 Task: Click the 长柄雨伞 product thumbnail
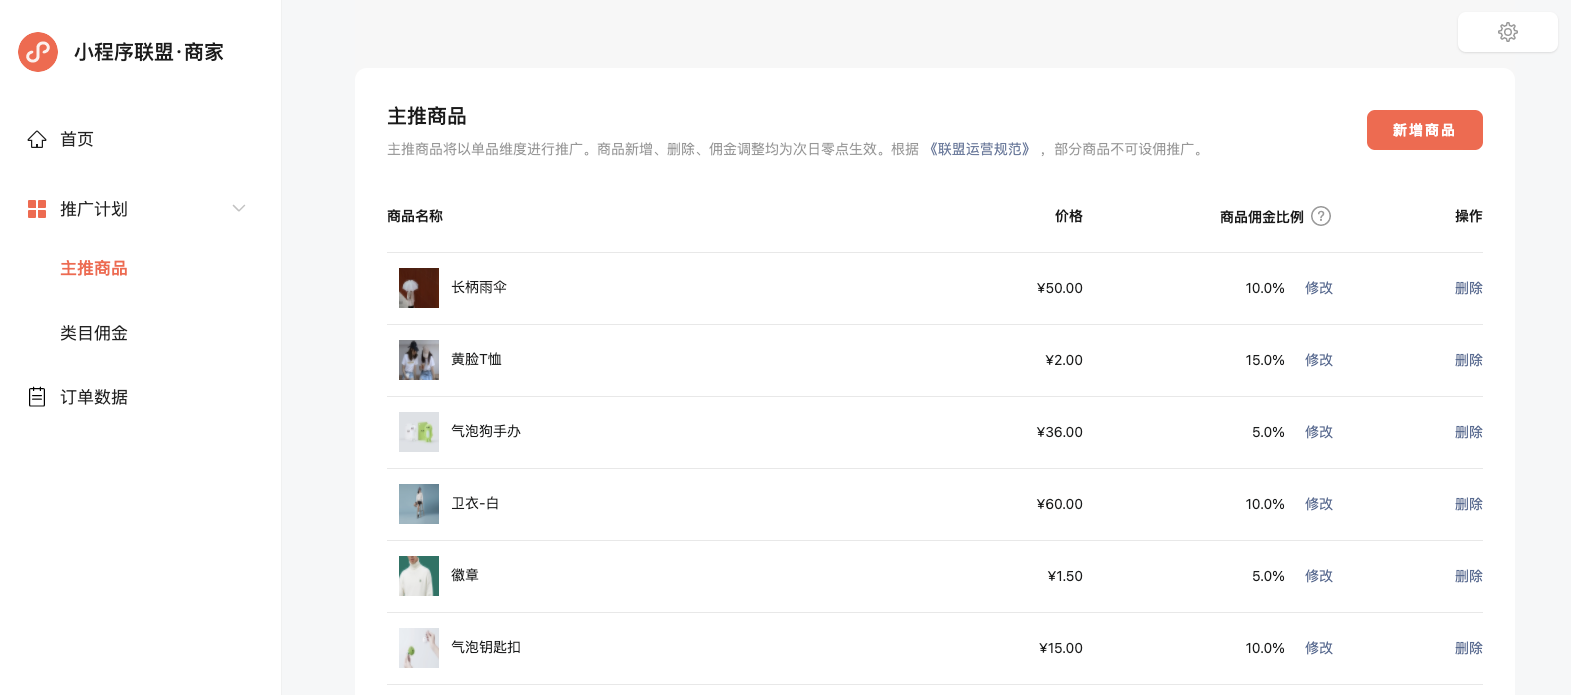(419, 288)
